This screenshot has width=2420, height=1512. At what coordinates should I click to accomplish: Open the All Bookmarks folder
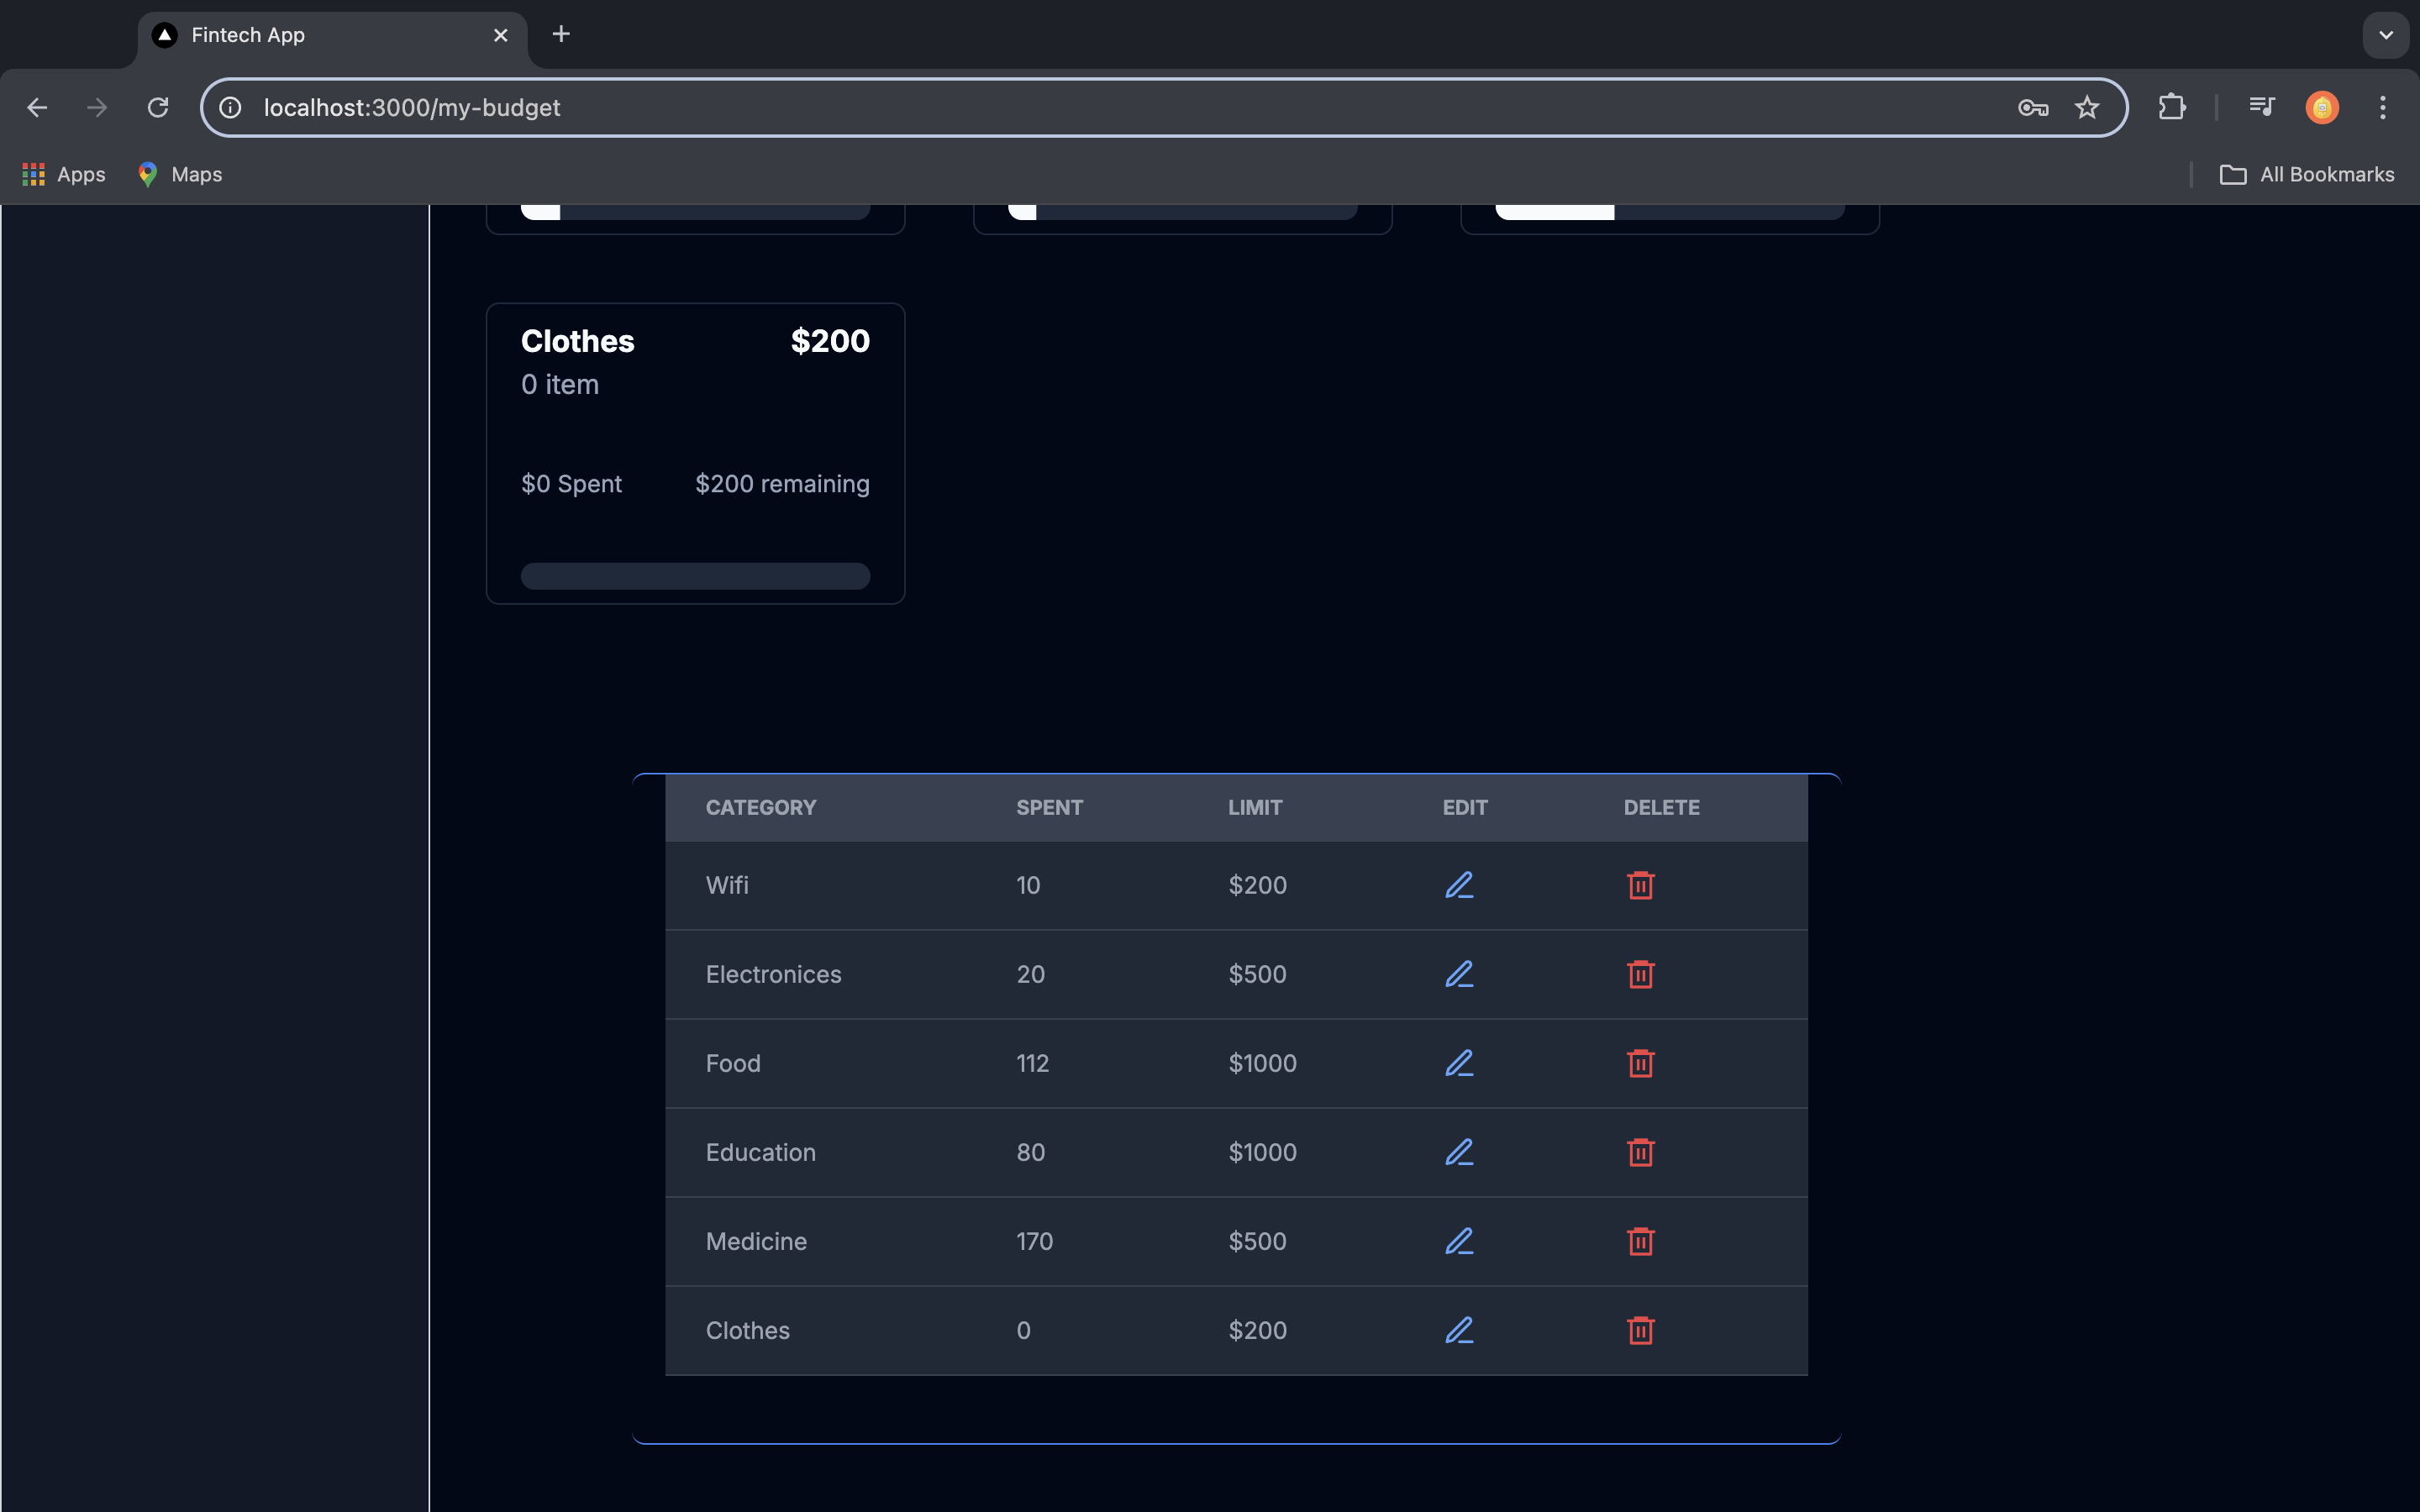[2306, 174]
